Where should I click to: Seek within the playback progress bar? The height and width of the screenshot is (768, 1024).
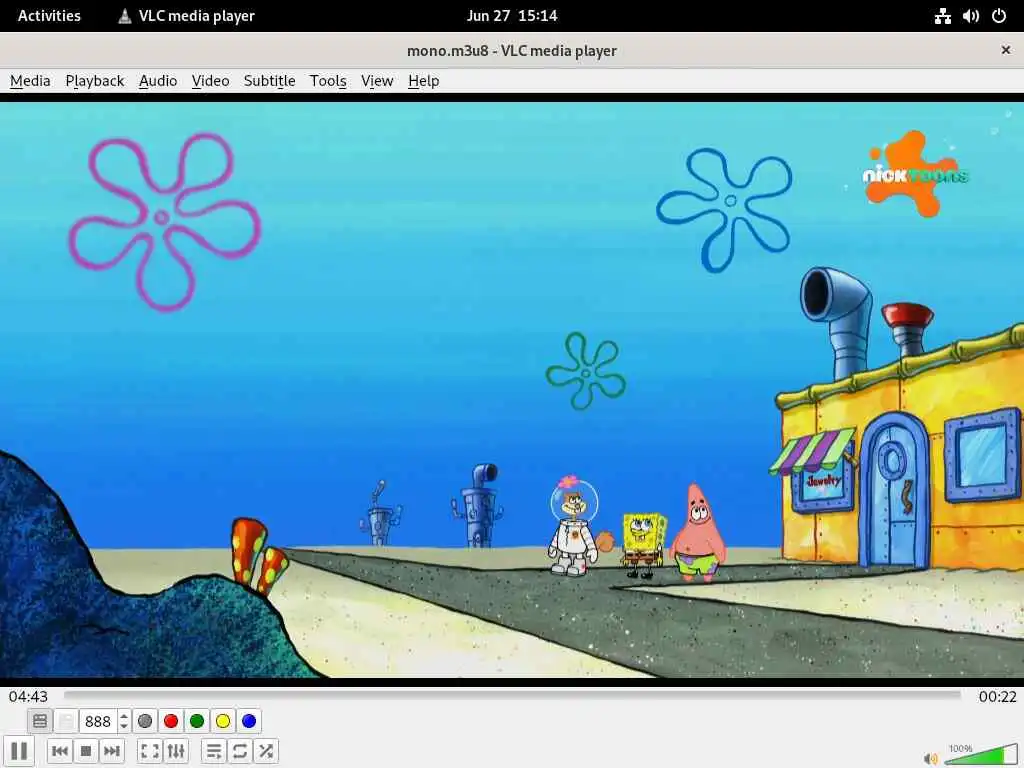pyautogui.click(x=512, y=696)
